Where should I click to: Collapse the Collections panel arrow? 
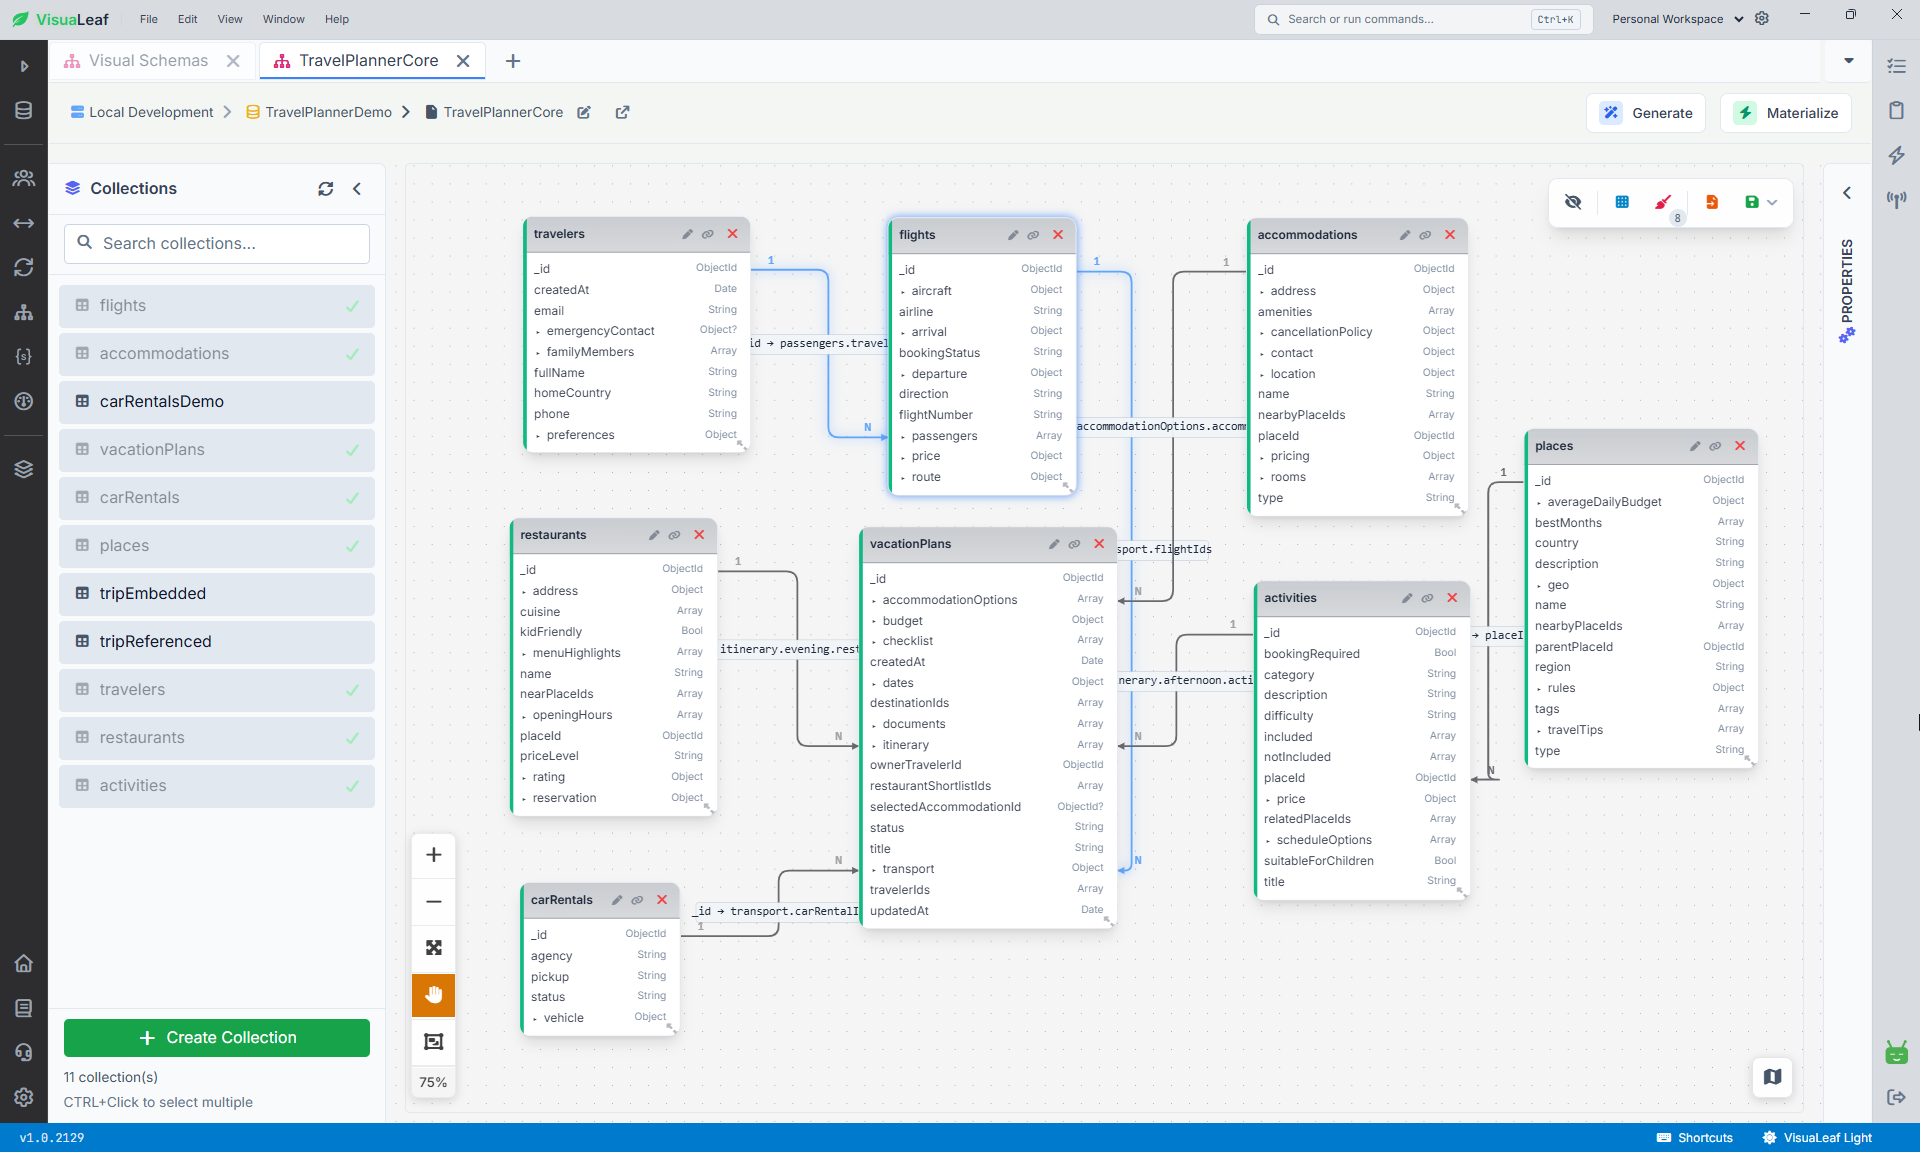[357, 189]
